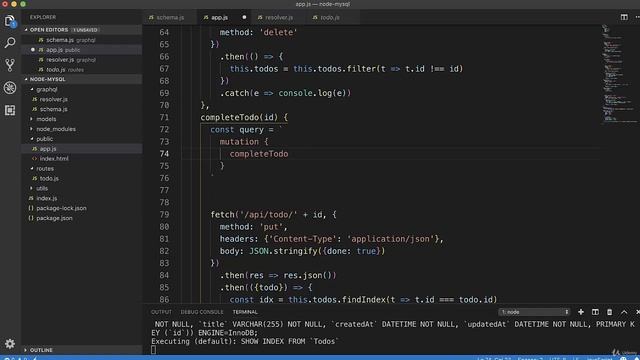Open the OUTPUT panel tab
This screenshot has height=360, width=640.
click(161, 312)
